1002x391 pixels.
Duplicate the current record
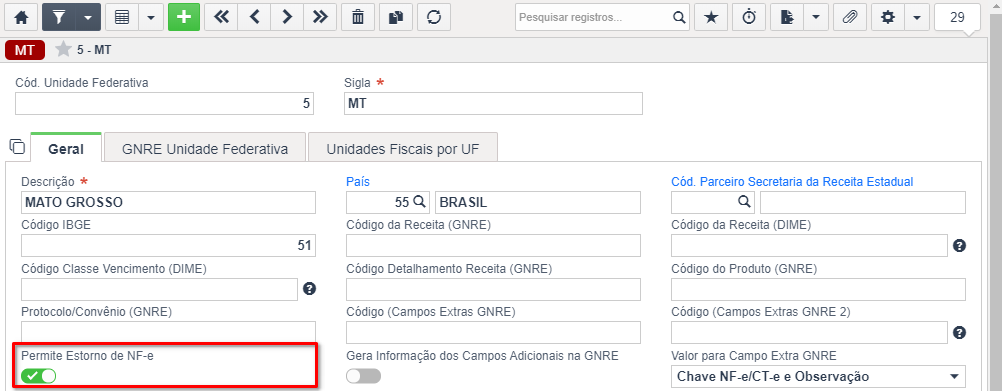pyautogui.click(x=396, y=17)
